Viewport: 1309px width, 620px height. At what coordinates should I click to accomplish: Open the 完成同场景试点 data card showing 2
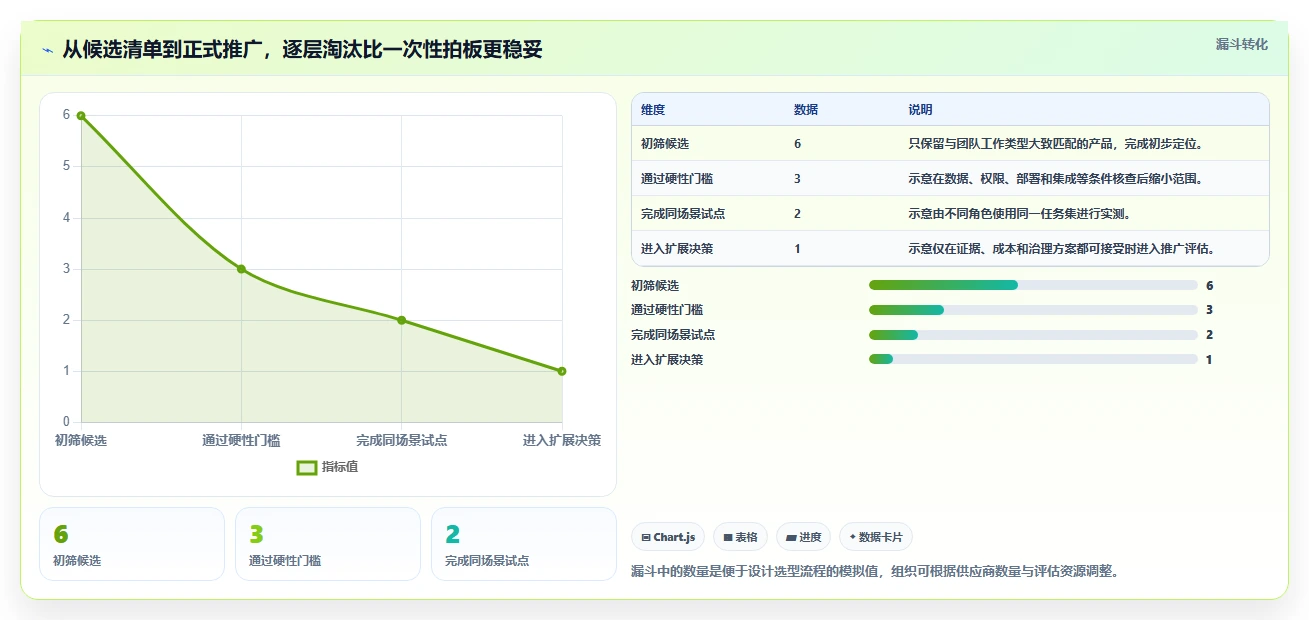coord(524,544)
